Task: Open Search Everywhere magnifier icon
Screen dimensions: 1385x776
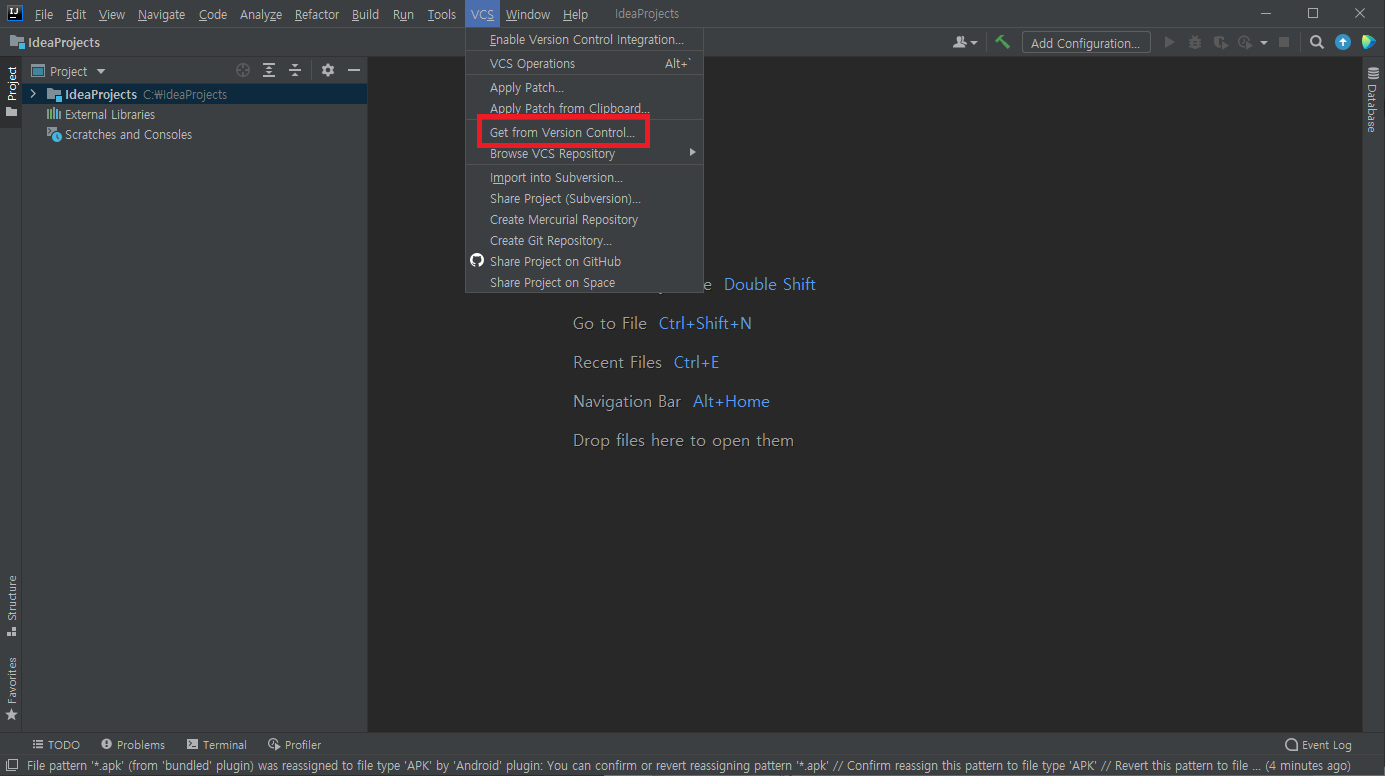Action: [x=1317, y=42]
